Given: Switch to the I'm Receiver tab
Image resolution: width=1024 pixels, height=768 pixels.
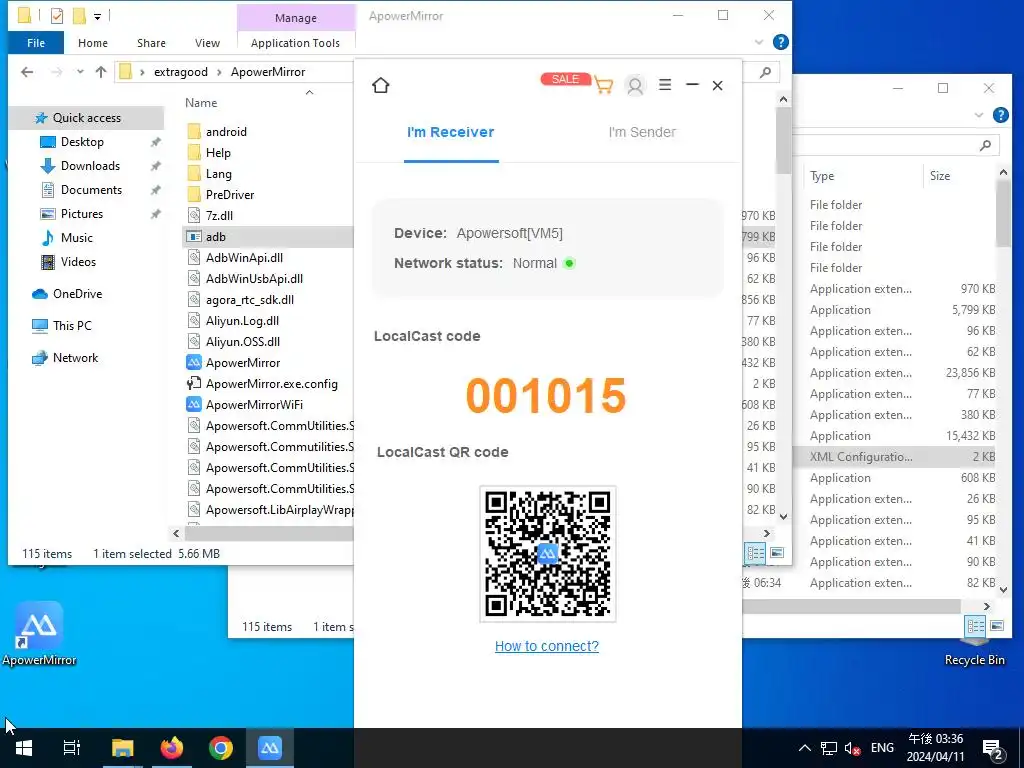Looking at the screenshot, I should (451, 132).
